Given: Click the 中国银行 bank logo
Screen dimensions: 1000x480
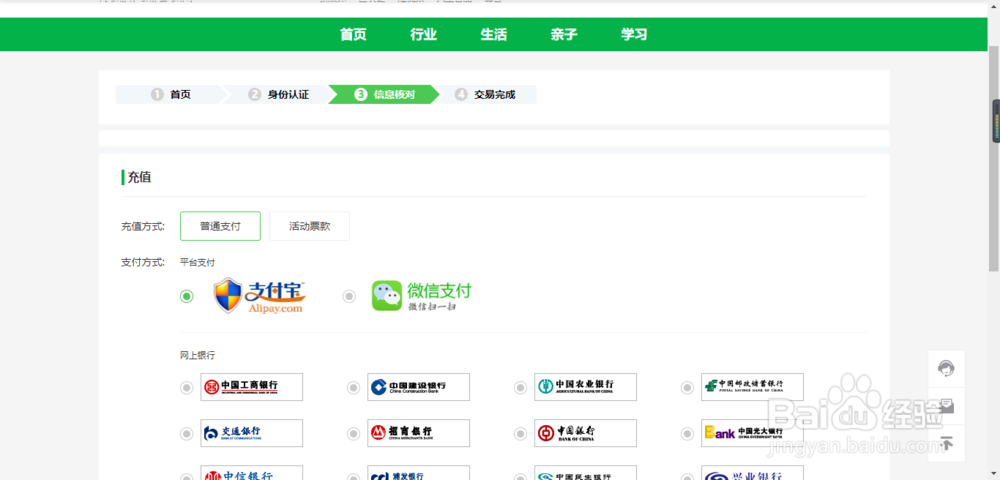Looking at the screenshot, I should pos(585,433).
